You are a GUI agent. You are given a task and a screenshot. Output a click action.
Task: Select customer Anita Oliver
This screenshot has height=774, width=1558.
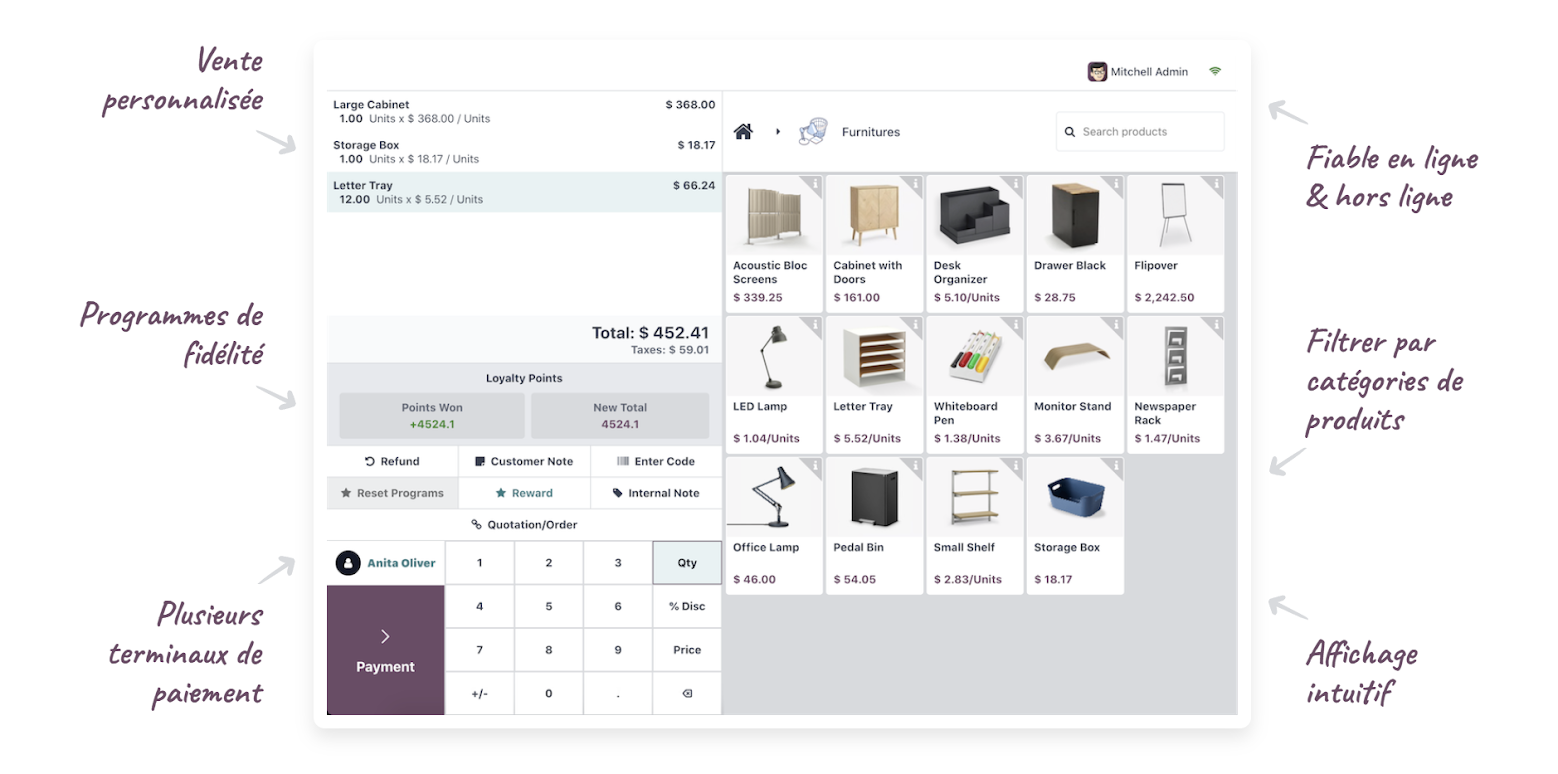click(386, 563)
